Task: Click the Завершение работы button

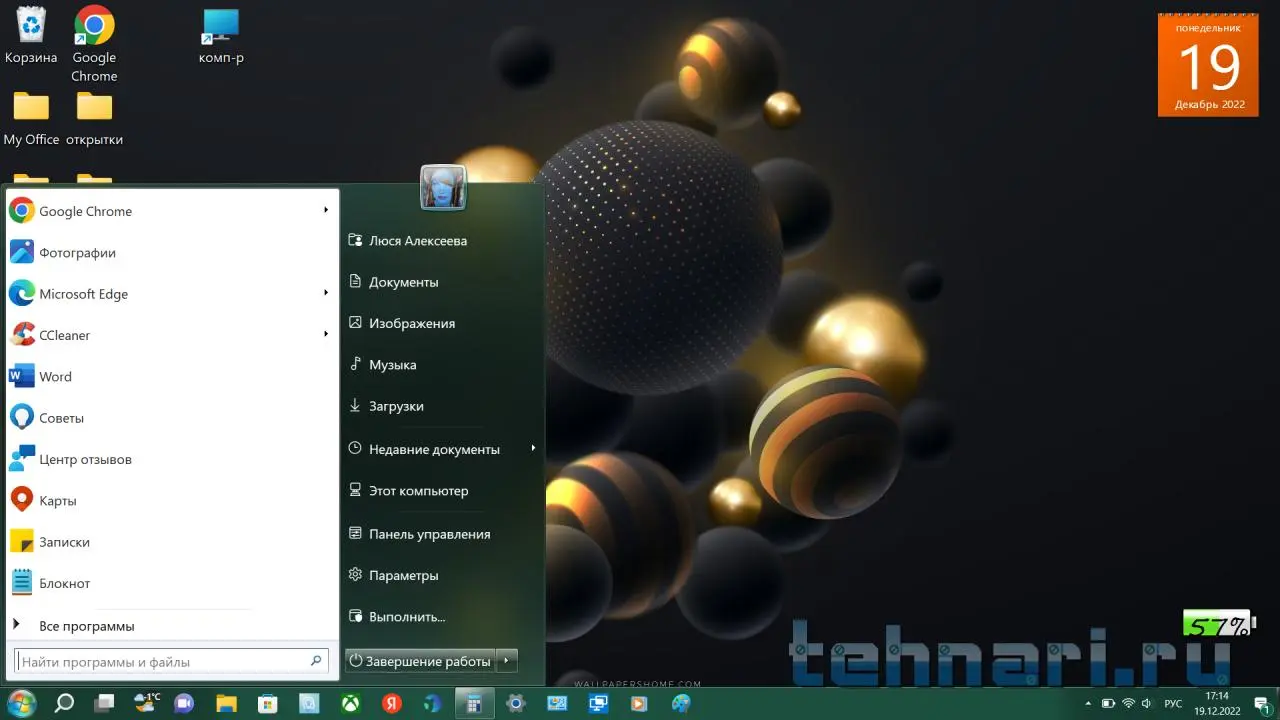Action: [x=420, y=661]
